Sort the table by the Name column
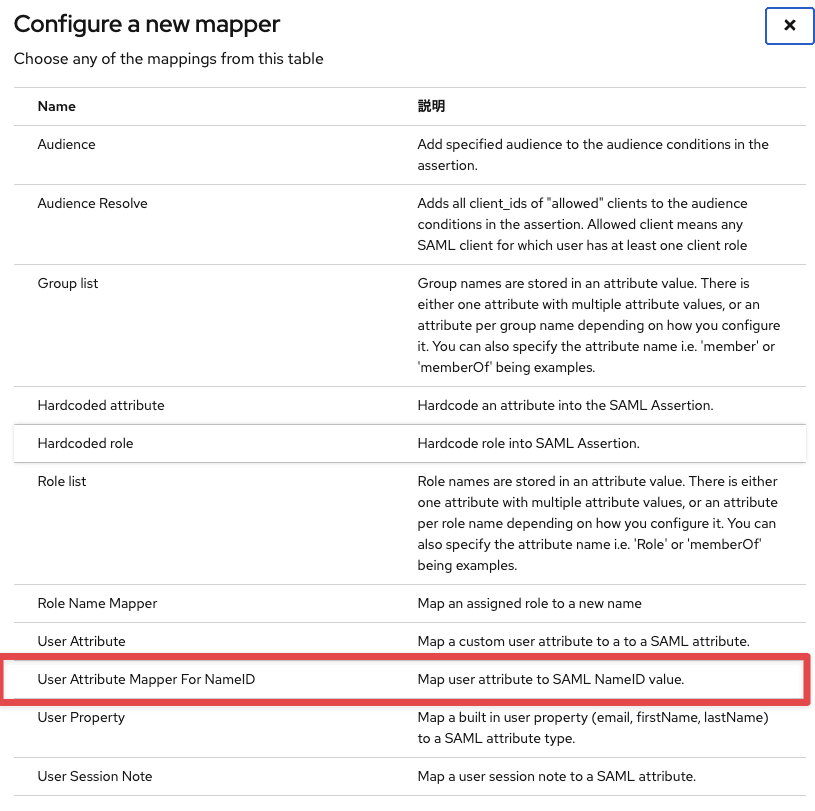The width and height of the screenshot is (815, 811). click(56, 106)
